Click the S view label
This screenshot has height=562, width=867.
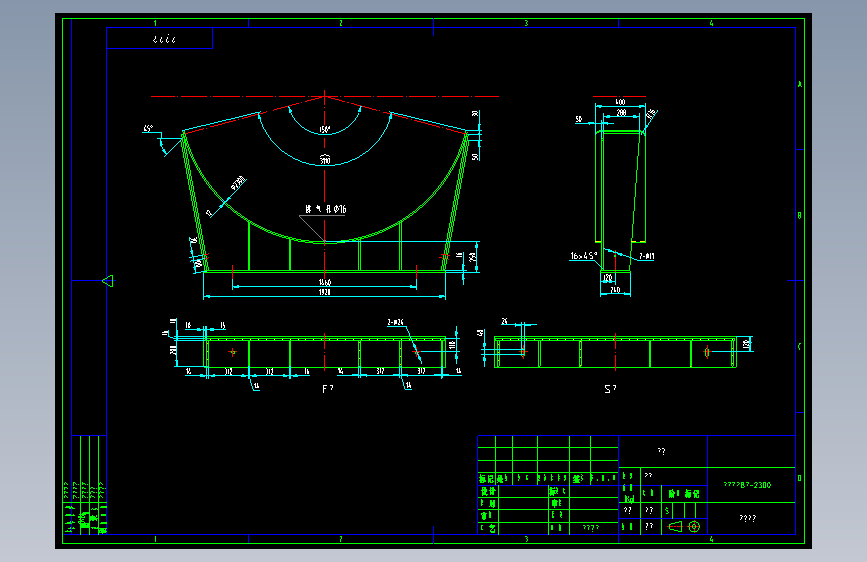pyautogui.click(x=610, y=389)
